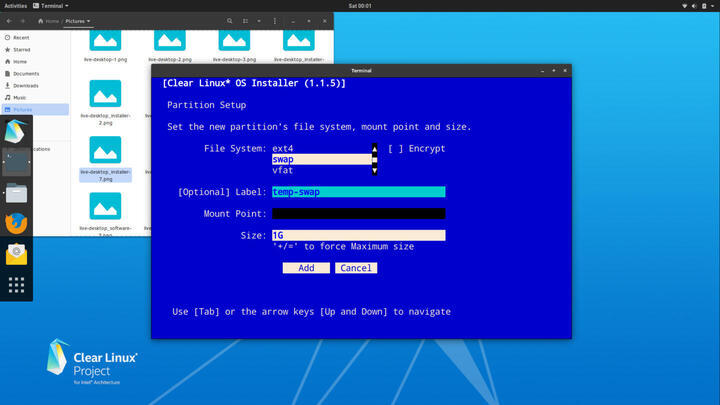
Task: Select the live-desktop-3.png thumbnail
Action: [x=234, y=41]
